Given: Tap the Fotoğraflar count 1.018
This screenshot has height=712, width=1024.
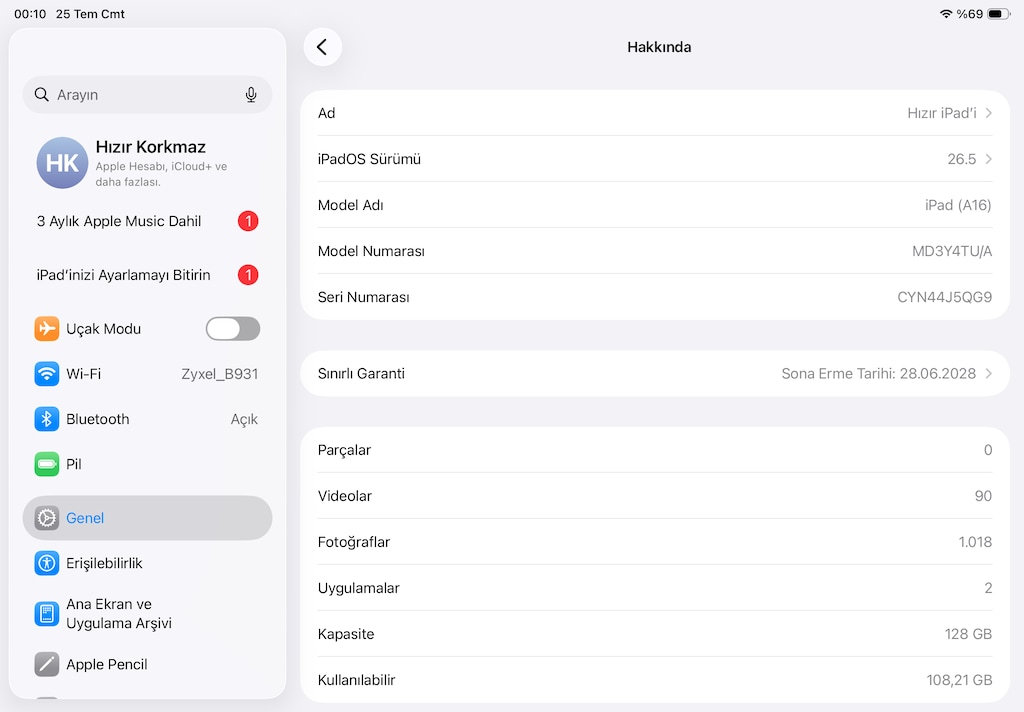Looking at the screenshot, I should [975, 542].
